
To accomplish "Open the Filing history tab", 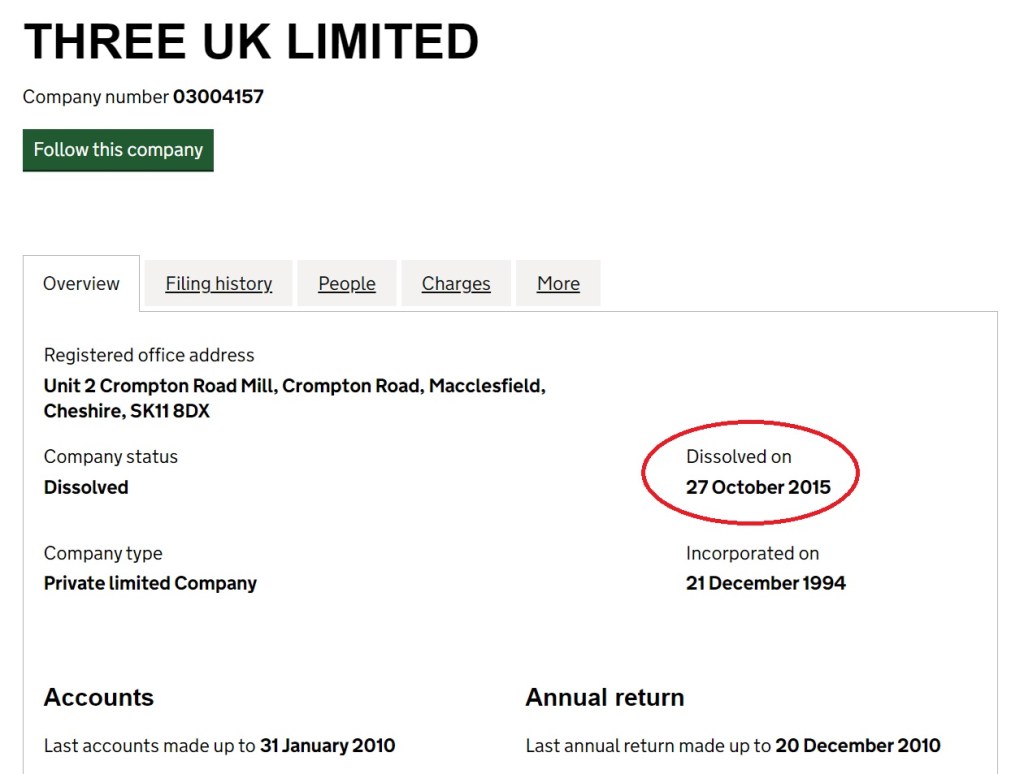I will pyautogui.click(x=218, y=284).
